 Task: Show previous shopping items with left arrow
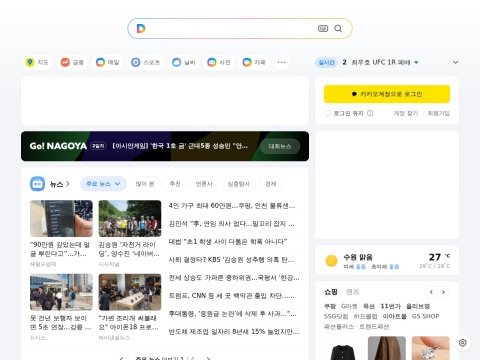pyautogui.click(x=431, y=292)
